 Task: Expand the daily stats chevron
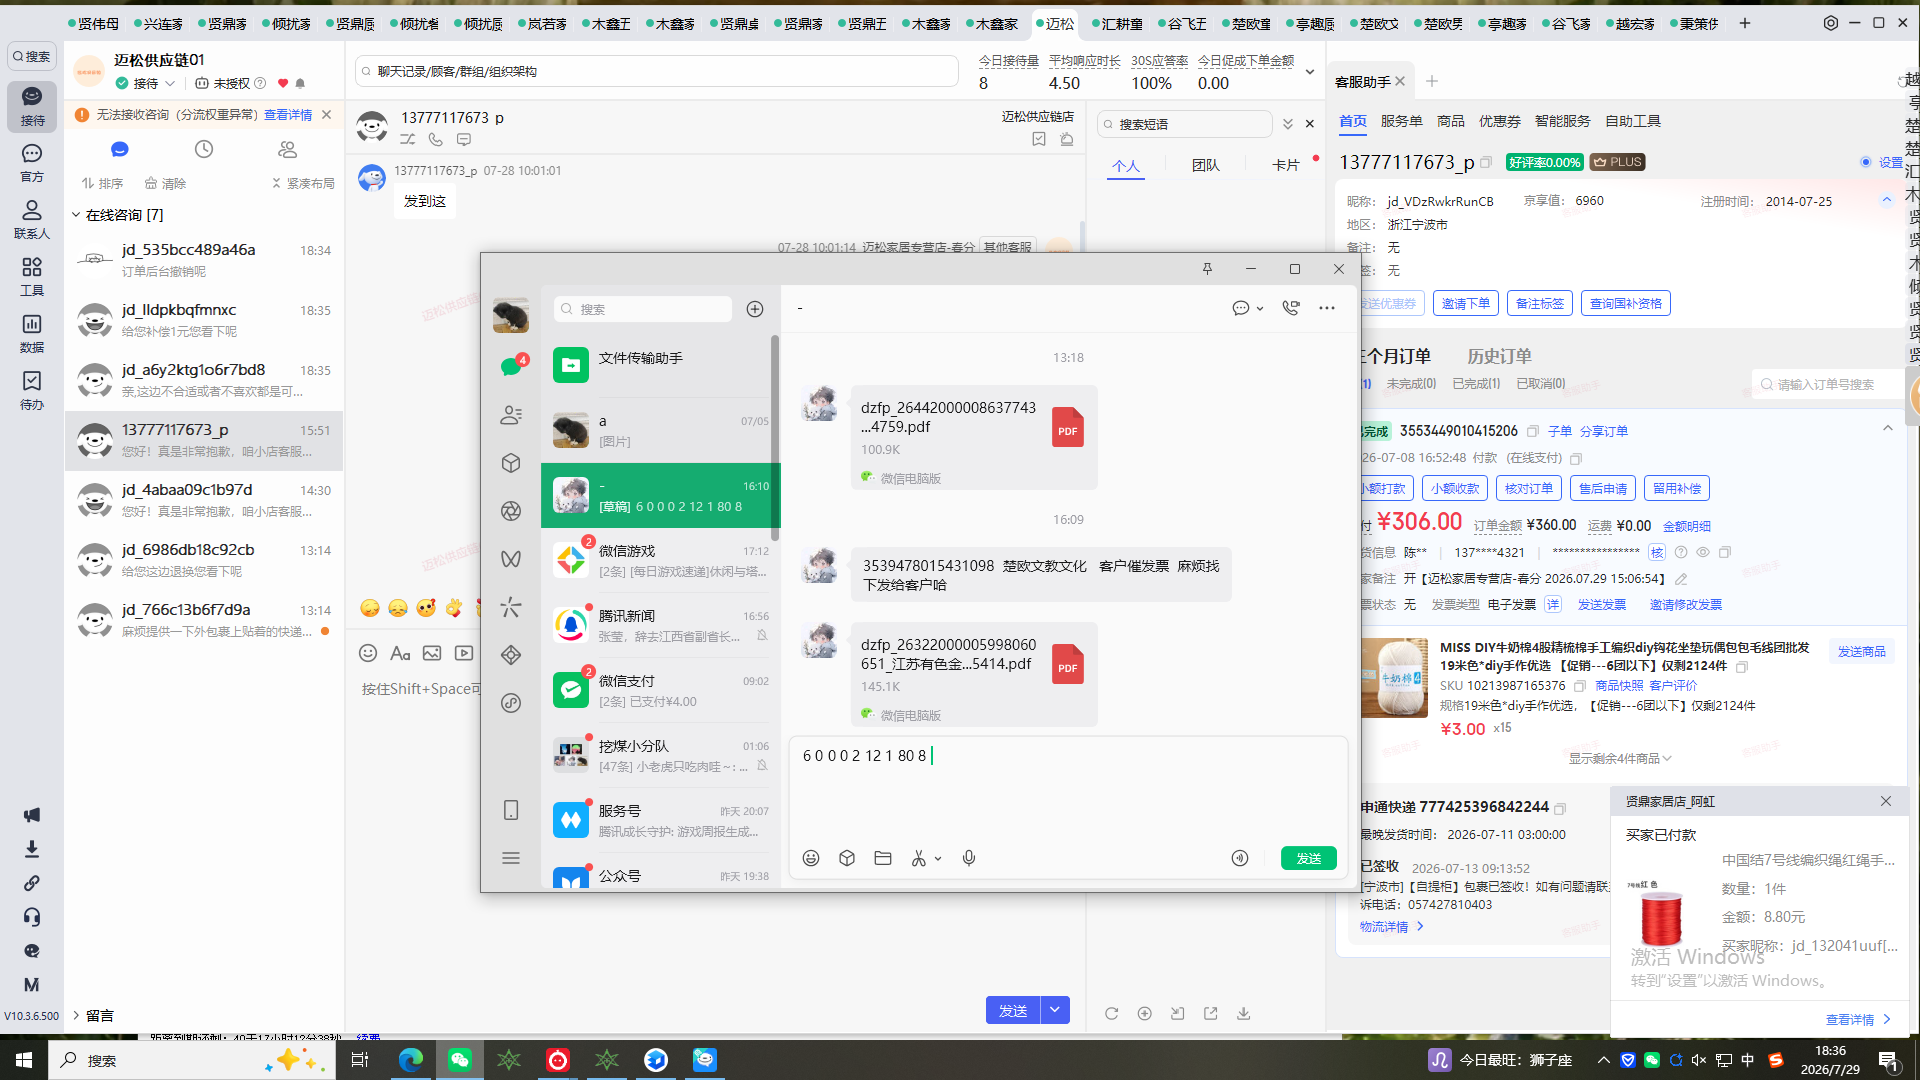[1310, 72]
